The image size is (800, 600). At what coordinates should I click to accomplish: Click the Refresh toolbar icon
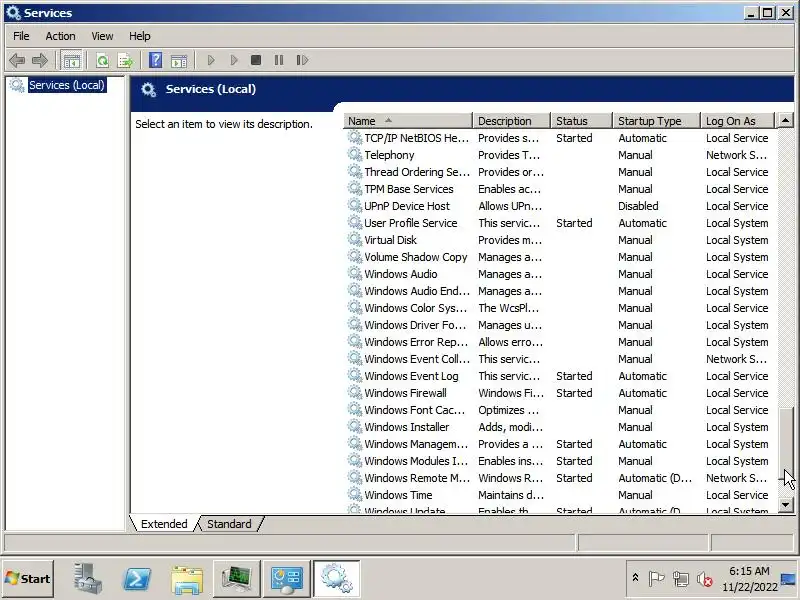tap(103, 61)
